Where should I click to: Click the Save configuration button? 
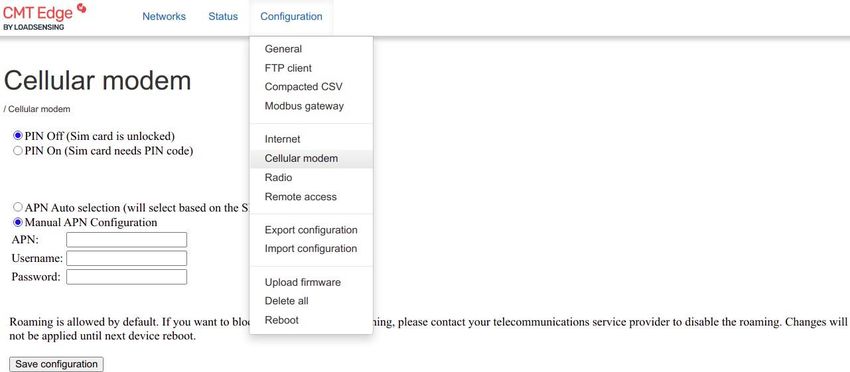[56, 364]
